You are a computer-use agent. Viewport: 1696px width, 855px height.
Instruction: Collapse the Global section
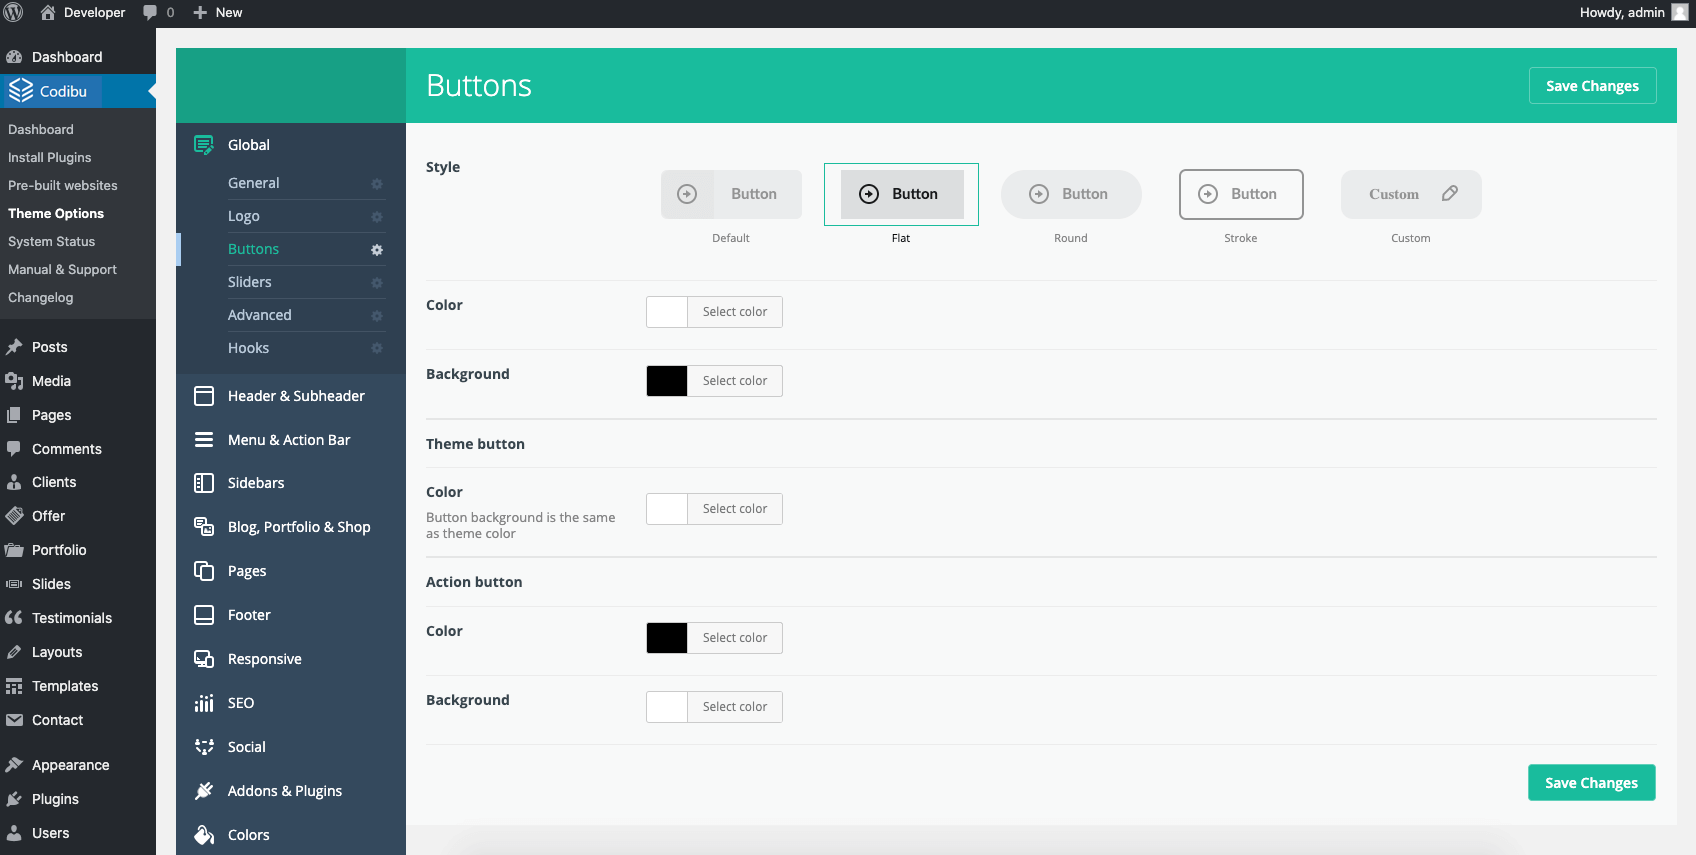coord(249,145)
